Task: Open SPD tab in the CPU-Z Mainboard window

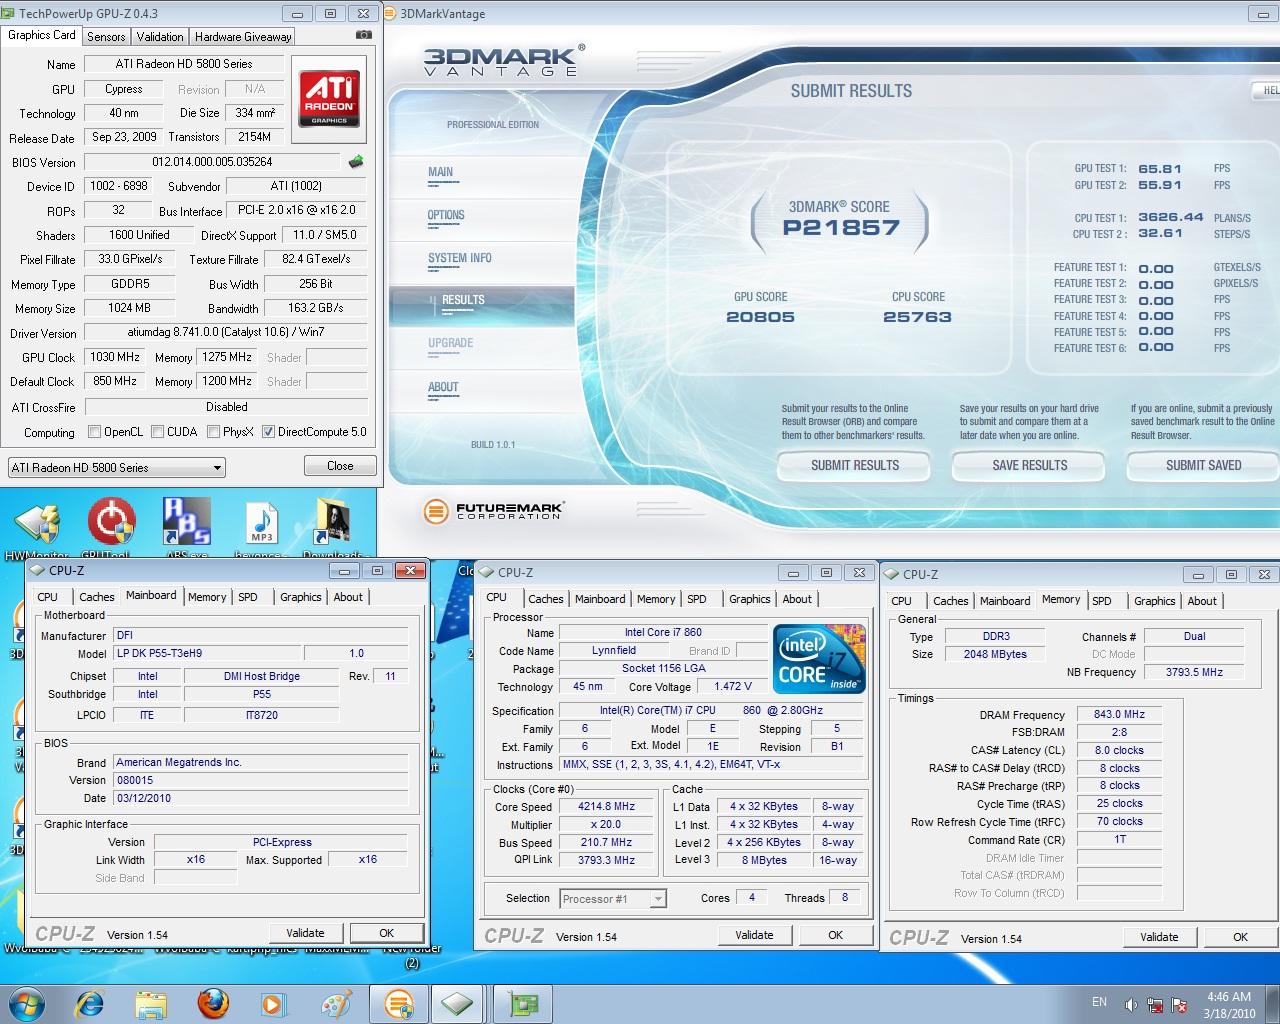Action: [248, 597]
